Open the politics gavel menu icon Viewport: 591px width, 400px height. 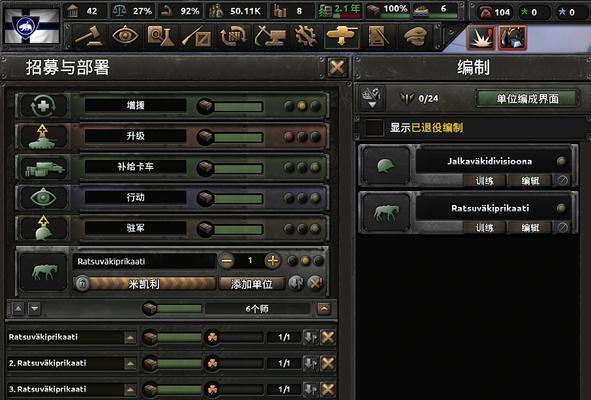tap(89, 37)
